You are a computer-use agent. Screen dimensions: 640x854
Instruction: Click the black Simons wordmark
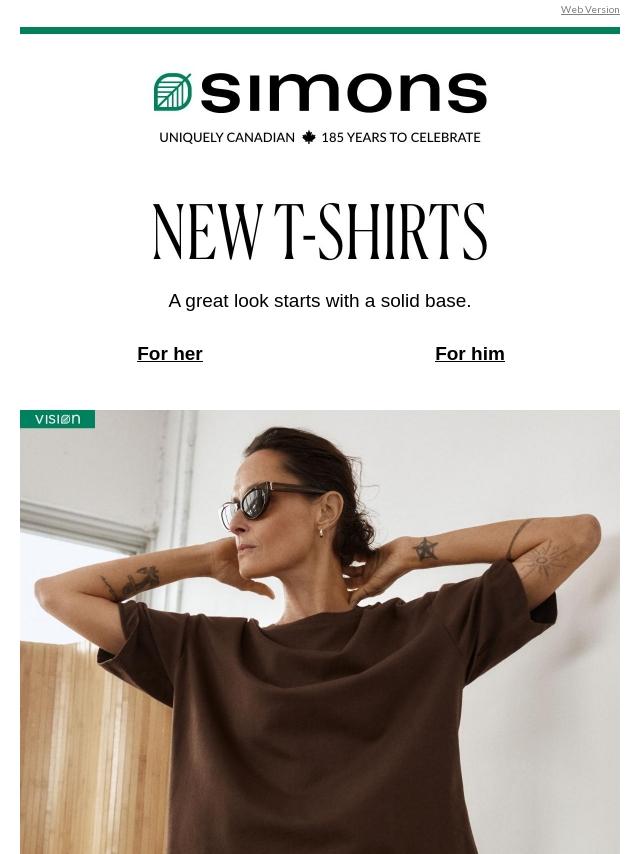point(344,93)
